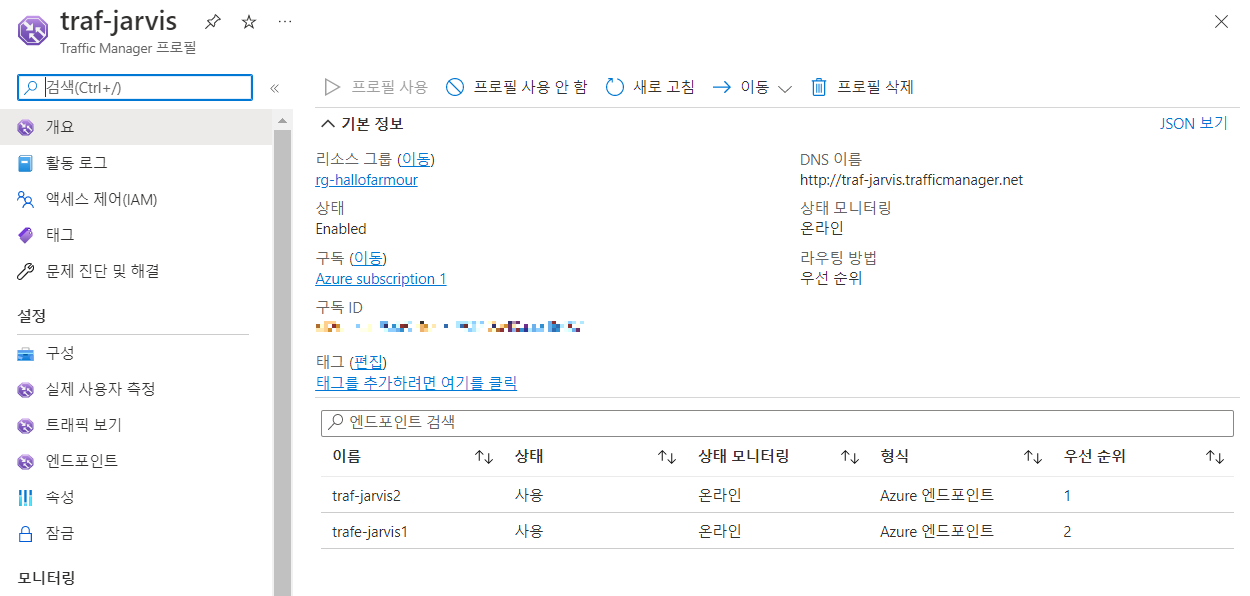Image resolution: width=1250 pixels, height=596 pixels.
Task: Close the Traffic Manager profile blade
Action: click(1221, 21)
